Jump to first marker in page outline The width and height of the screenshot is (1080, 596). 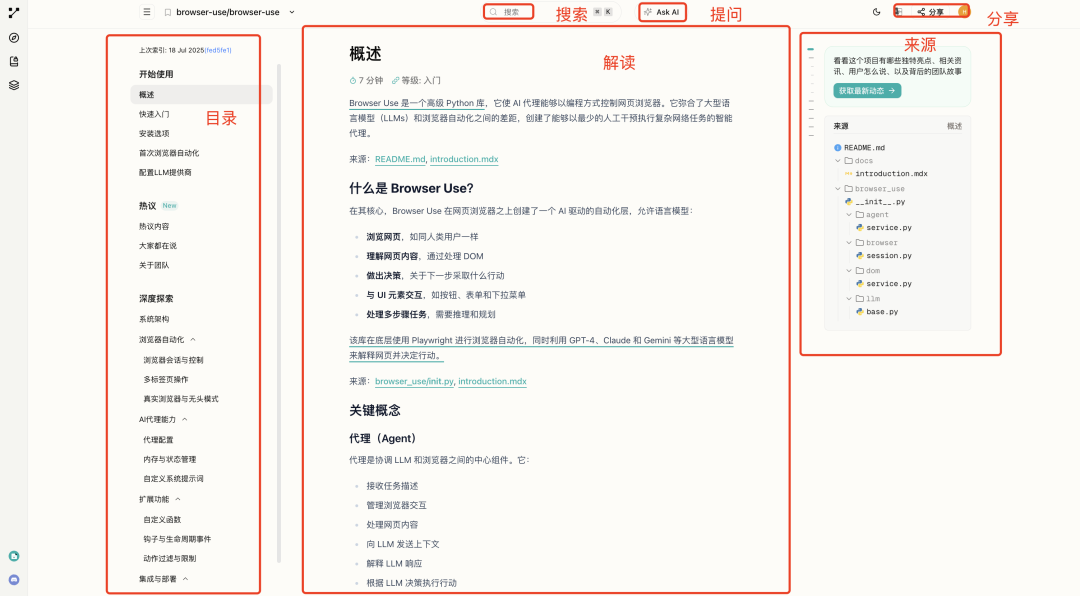click(x=811, y=50)
